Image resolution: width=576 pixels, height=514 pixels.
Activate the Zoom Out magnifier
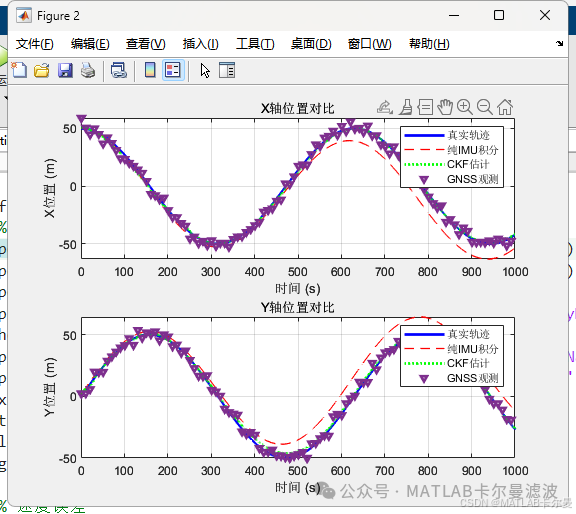(x=485, y=107)
